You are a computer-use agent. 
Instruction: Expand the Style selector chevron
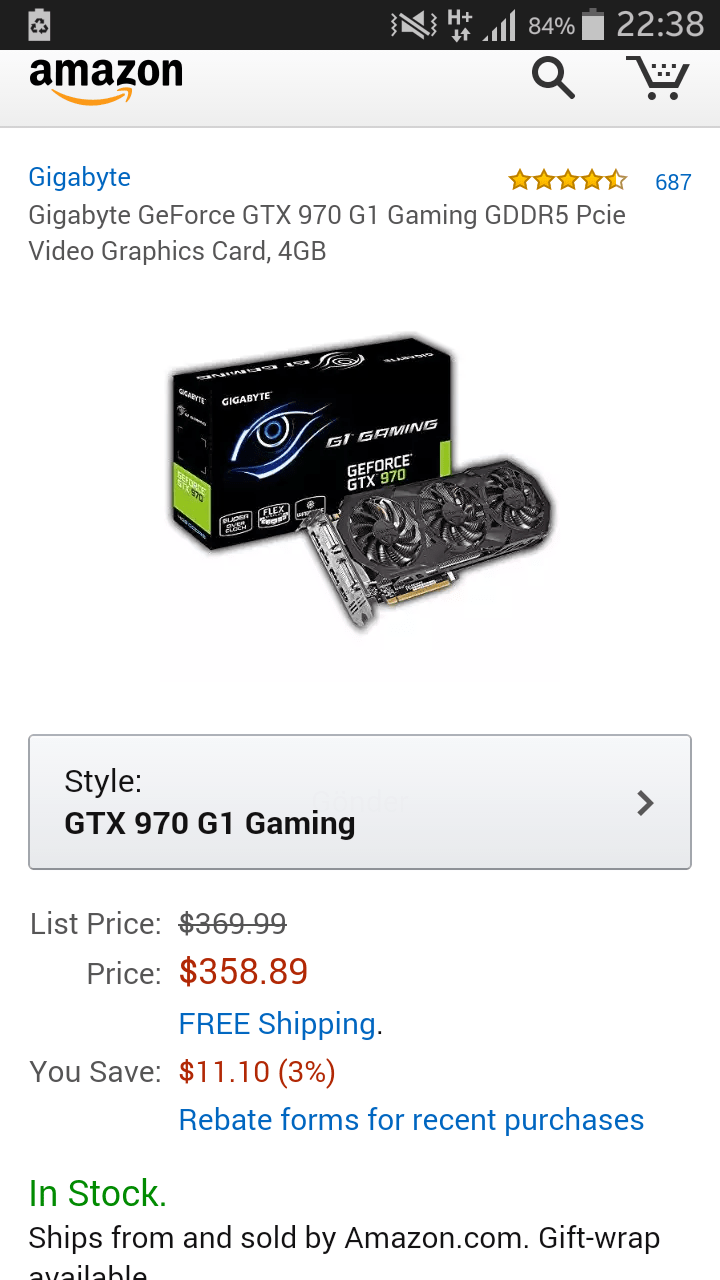646,802
